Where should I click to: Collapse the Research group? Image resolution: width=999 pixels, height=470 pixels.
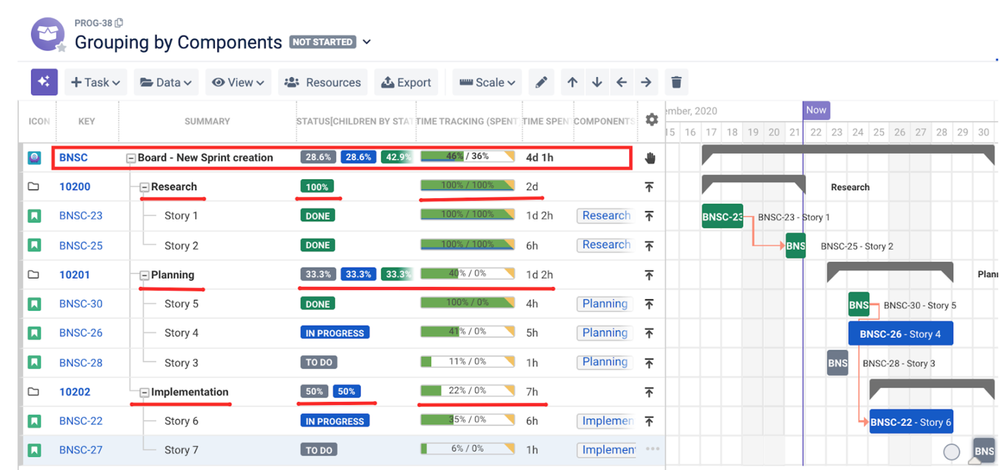coord(144,187)
